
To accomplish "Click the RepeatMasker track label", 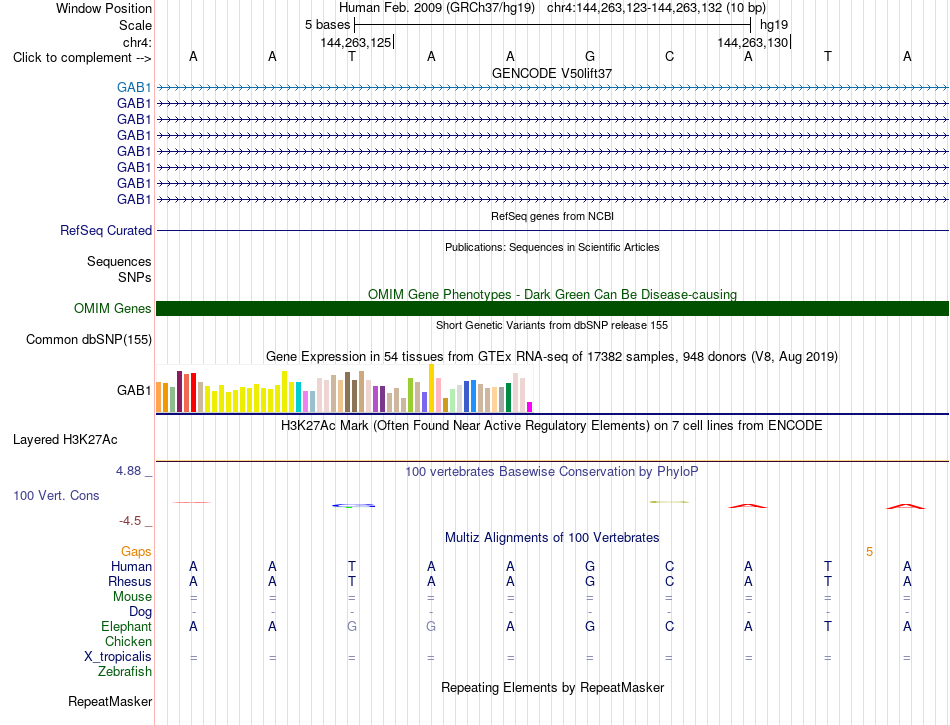I will coord(110,701).
